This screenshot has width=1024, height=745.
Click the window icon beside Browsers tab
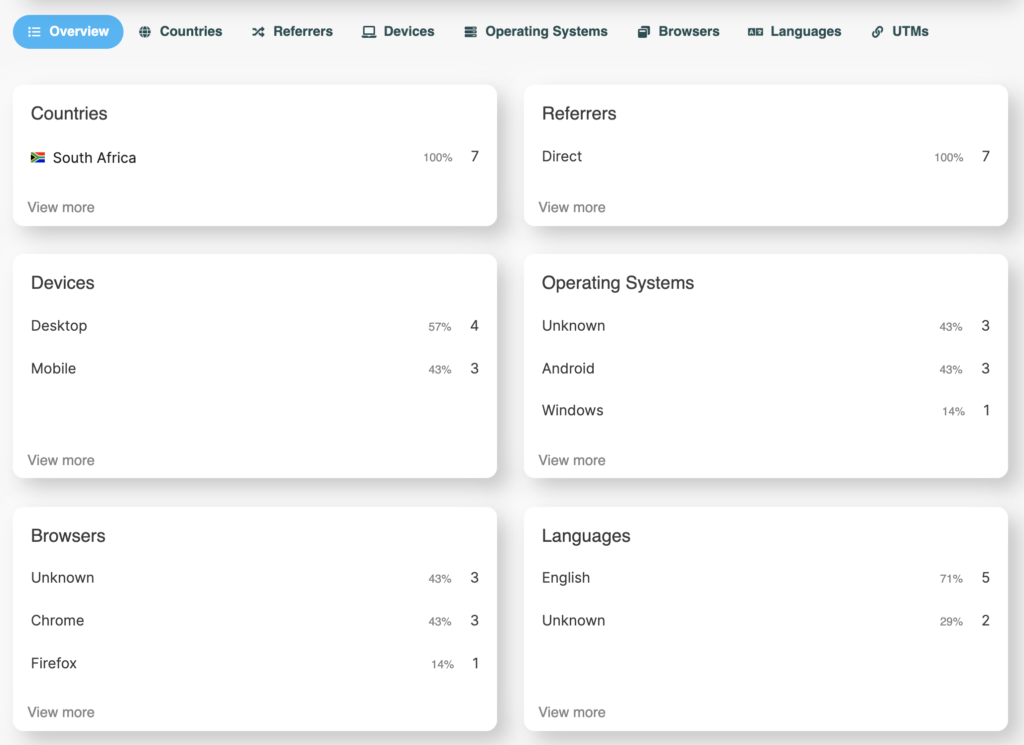(x=644, y=32)
